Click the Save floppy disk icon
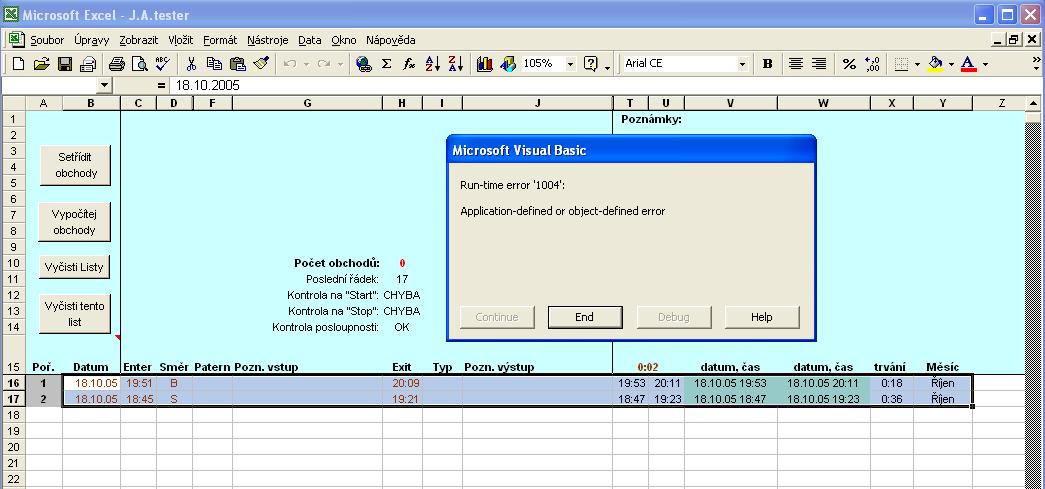The image size is (1045, 489). coord(64,64)
